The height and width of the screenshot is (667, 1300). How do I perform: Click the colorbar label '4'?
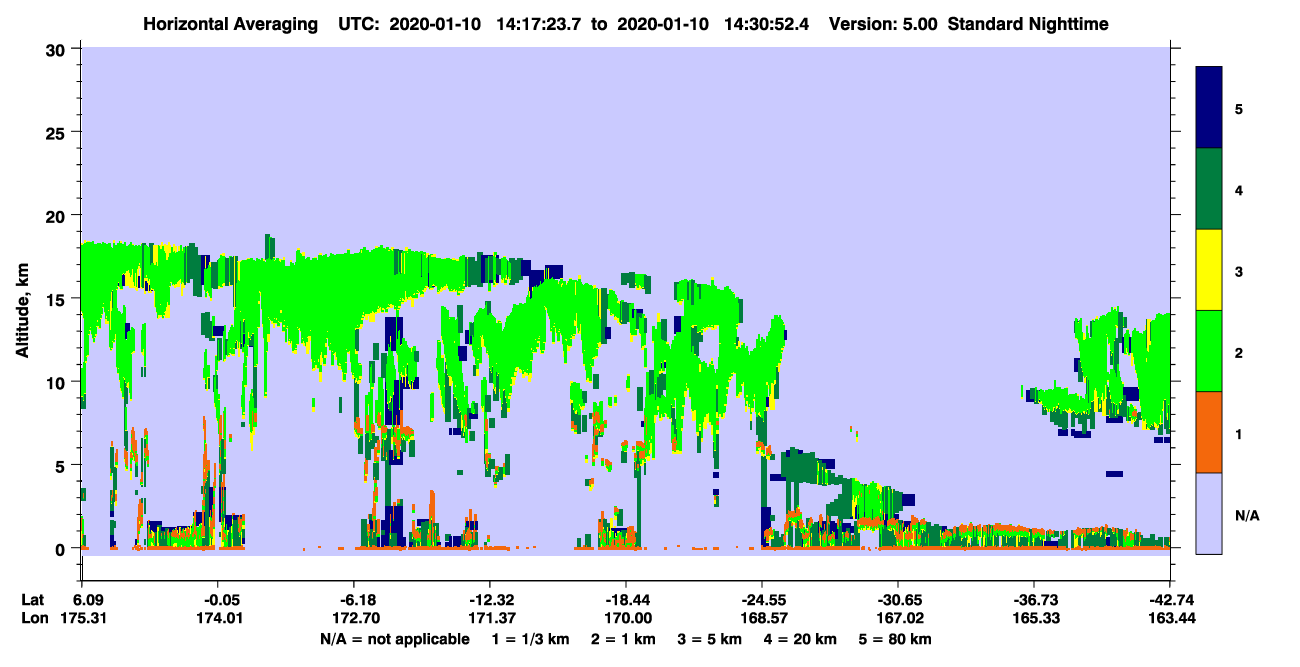click(x=1239, y=189)
